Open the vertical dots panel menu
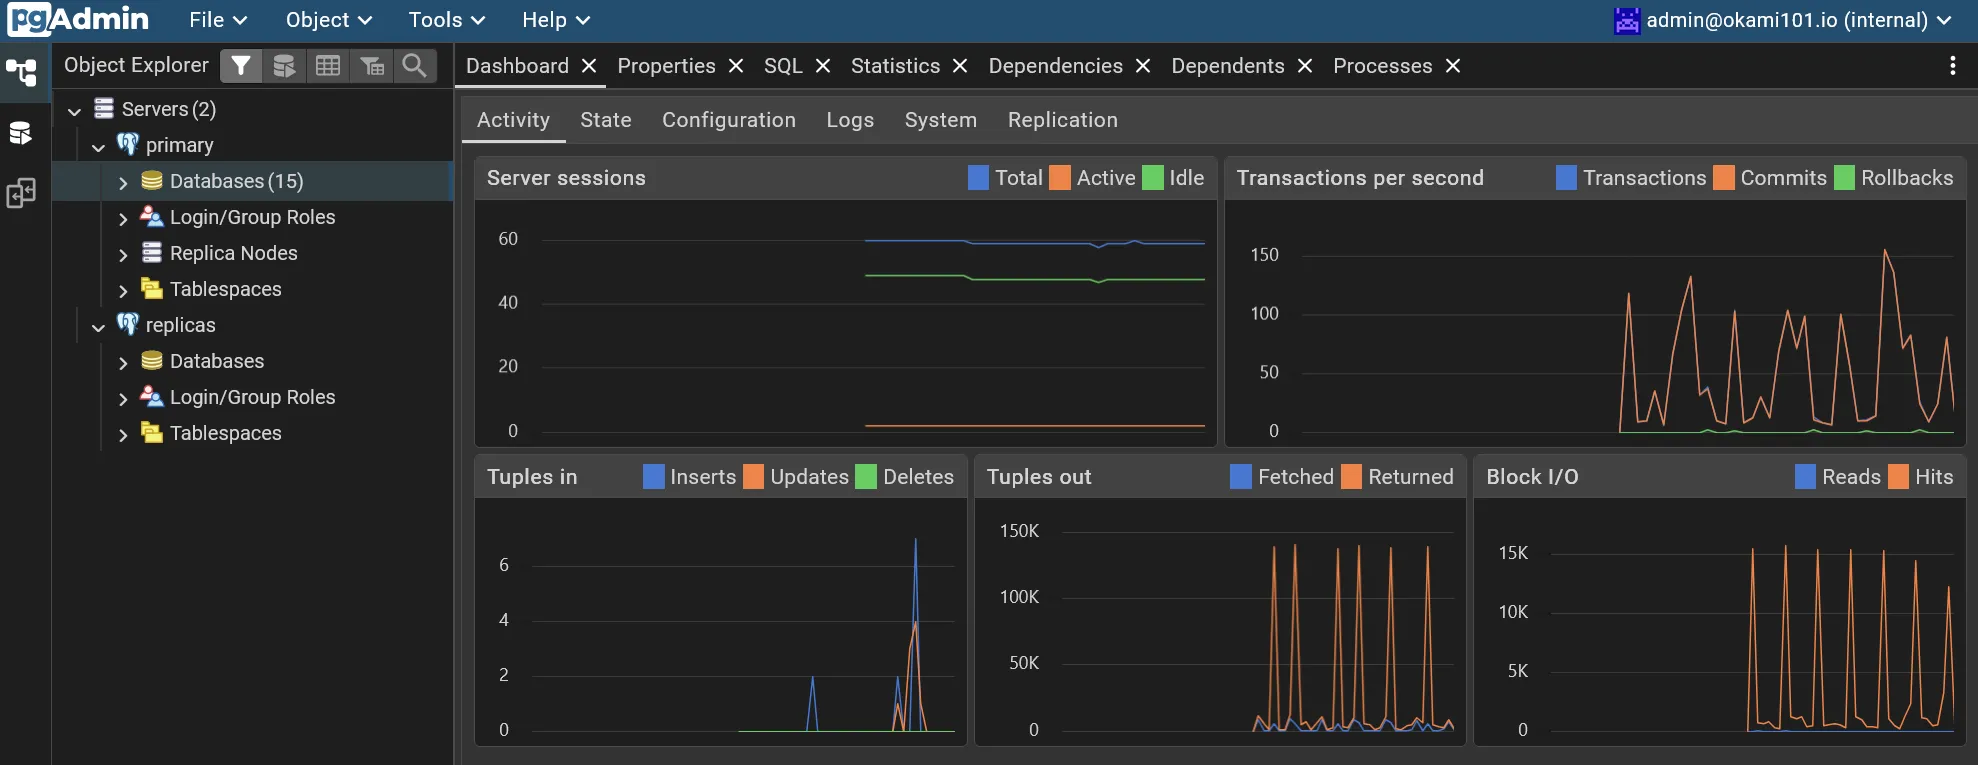 [1952, 66]
